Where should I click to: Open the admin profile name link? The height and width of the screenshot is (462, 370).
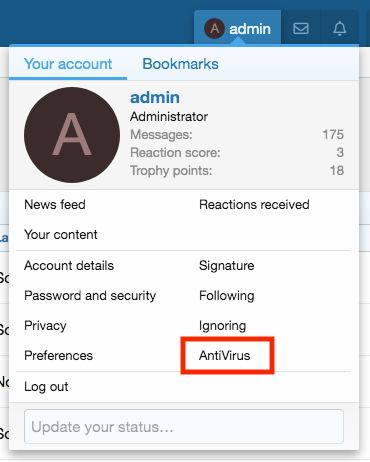click(x=155, y=97)
